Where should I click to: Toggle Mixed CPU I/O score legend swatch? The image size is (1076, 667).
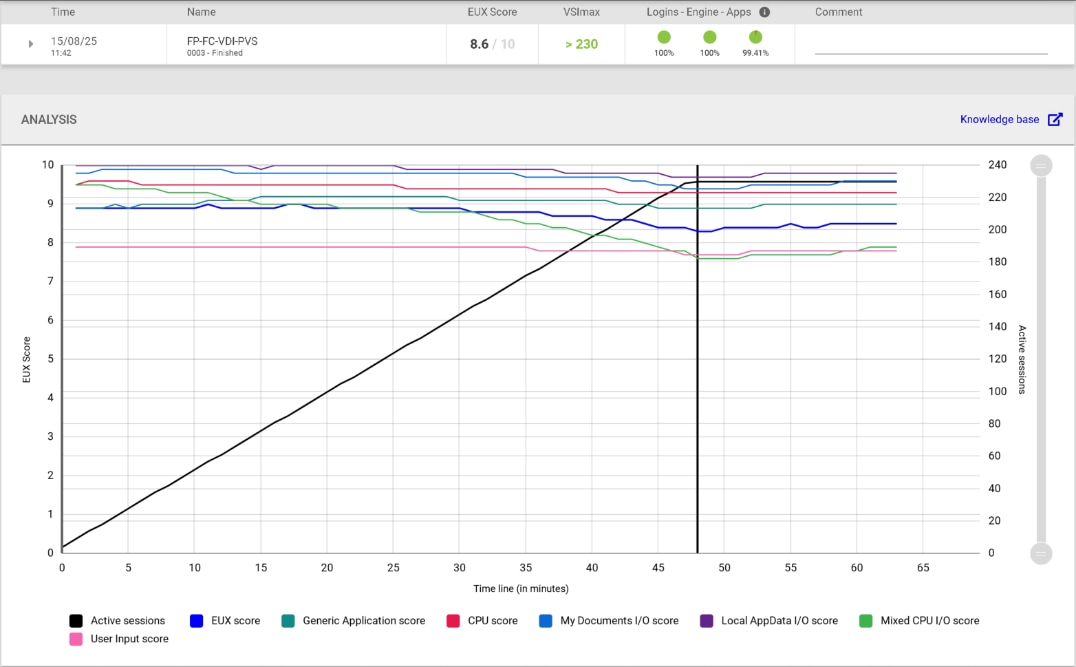point(866,620)
